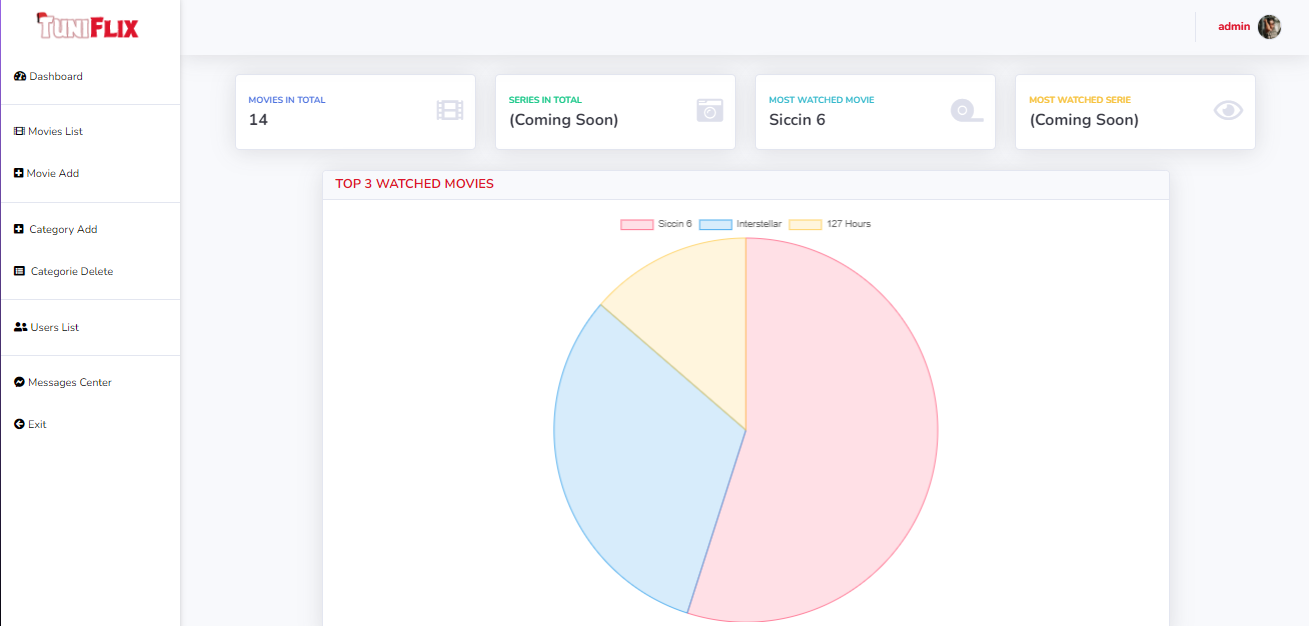Click the messenger icon beside Messages Center
Viewport: 1309px width, 626px height.
click(19, 383)
